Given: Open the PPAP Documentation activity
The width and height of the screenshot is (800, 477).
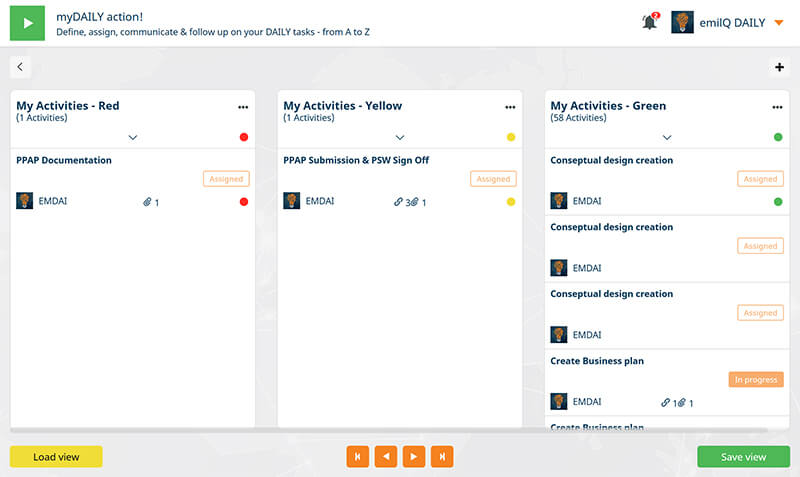Looking at the screenshot, I should (64, 160).
